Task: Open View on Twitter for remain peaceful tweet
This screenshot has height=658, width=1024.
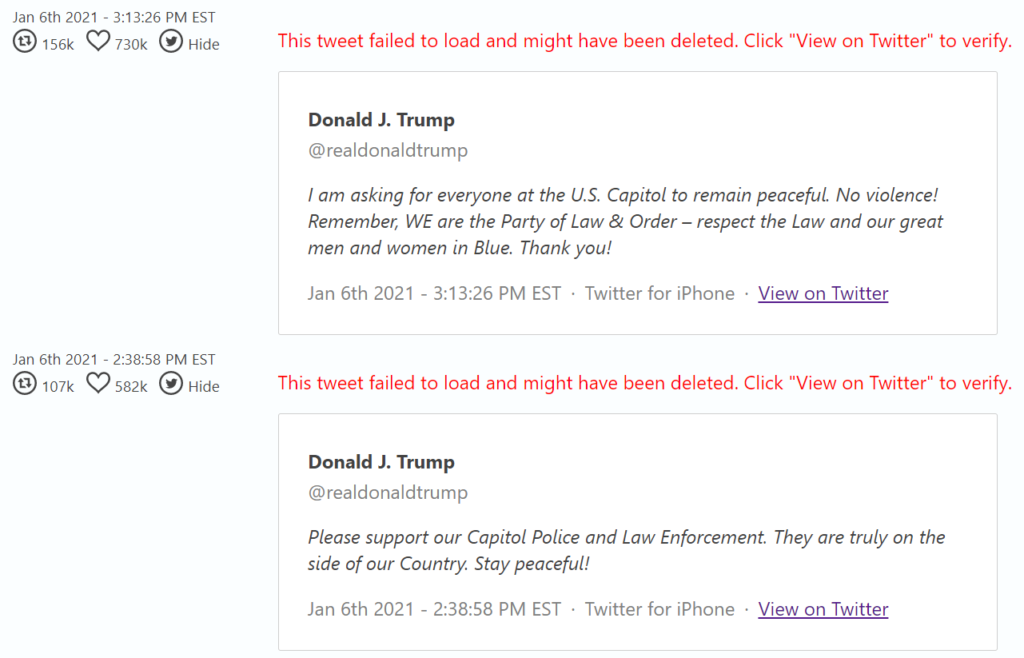Action: (823, 293)
